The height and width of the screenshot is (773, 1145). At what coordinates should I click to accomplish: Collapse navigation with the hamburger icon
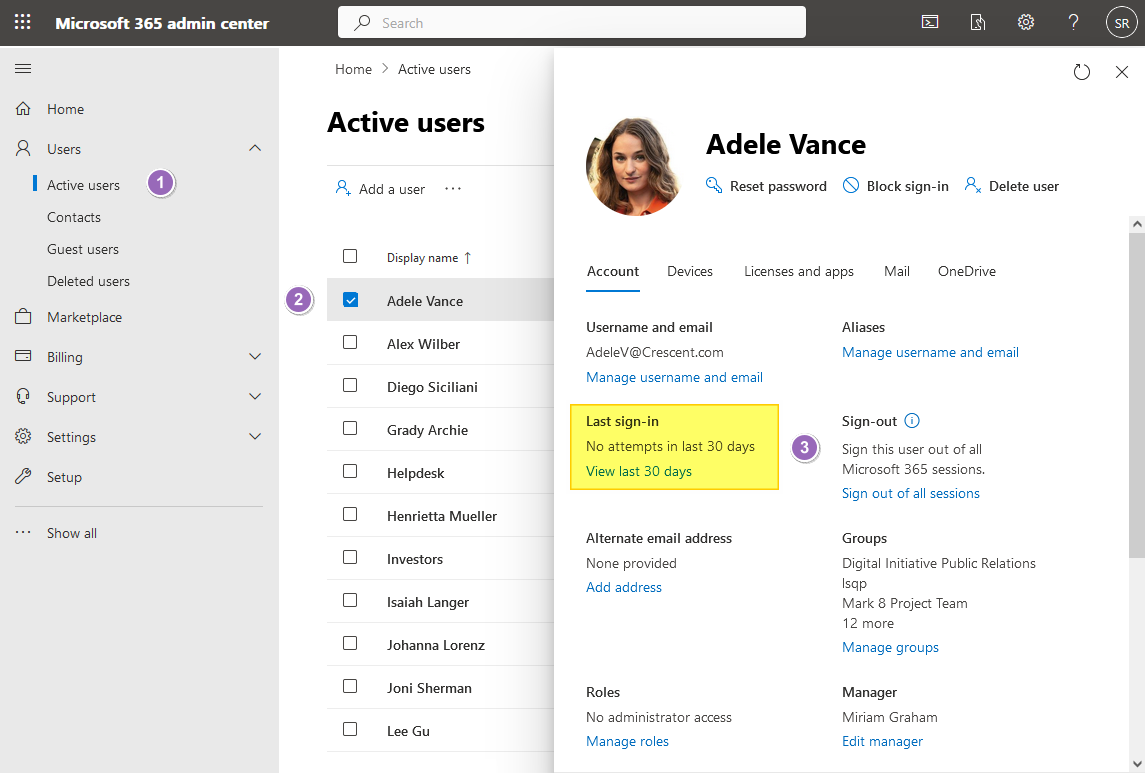point(23,69)
